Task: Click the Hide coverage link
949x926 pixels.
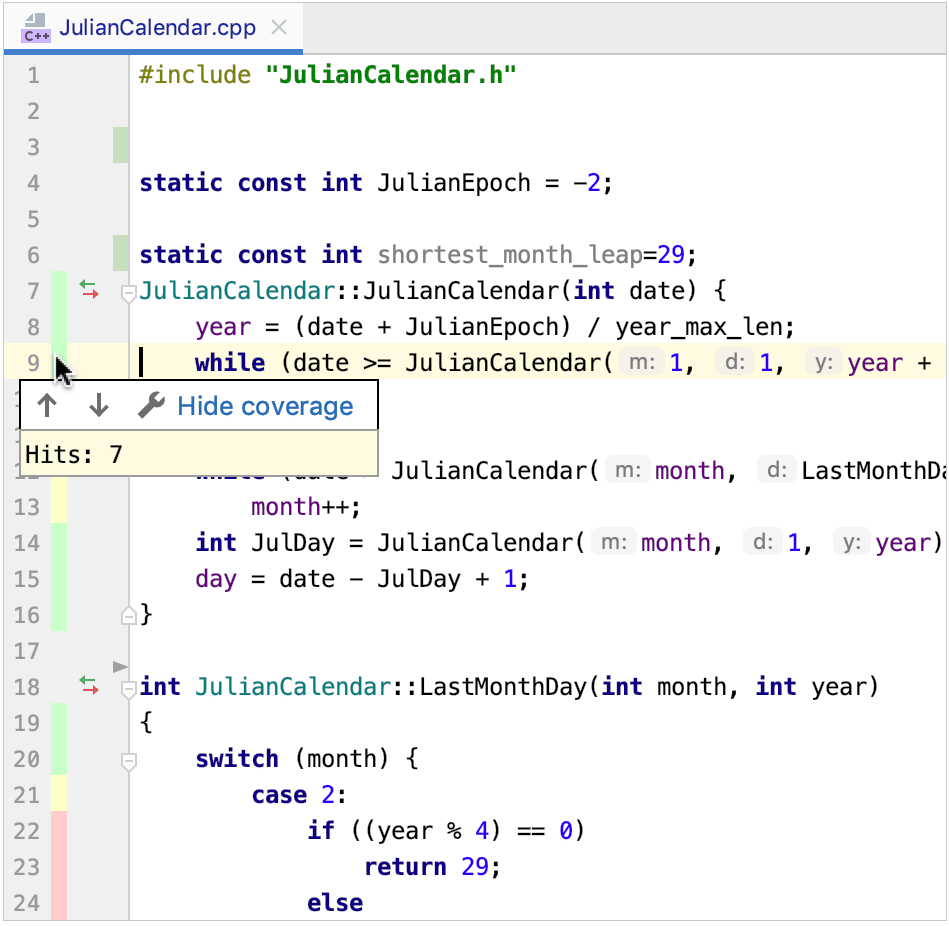Action: 265,406
